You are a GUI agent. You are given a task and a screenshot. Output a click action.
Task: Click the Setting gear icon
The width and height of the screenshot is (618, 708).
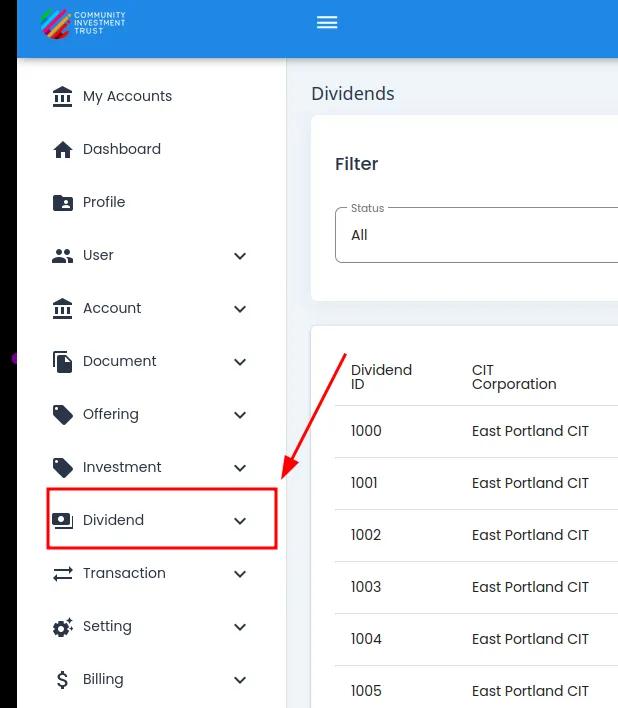click(x=62, y=627)
